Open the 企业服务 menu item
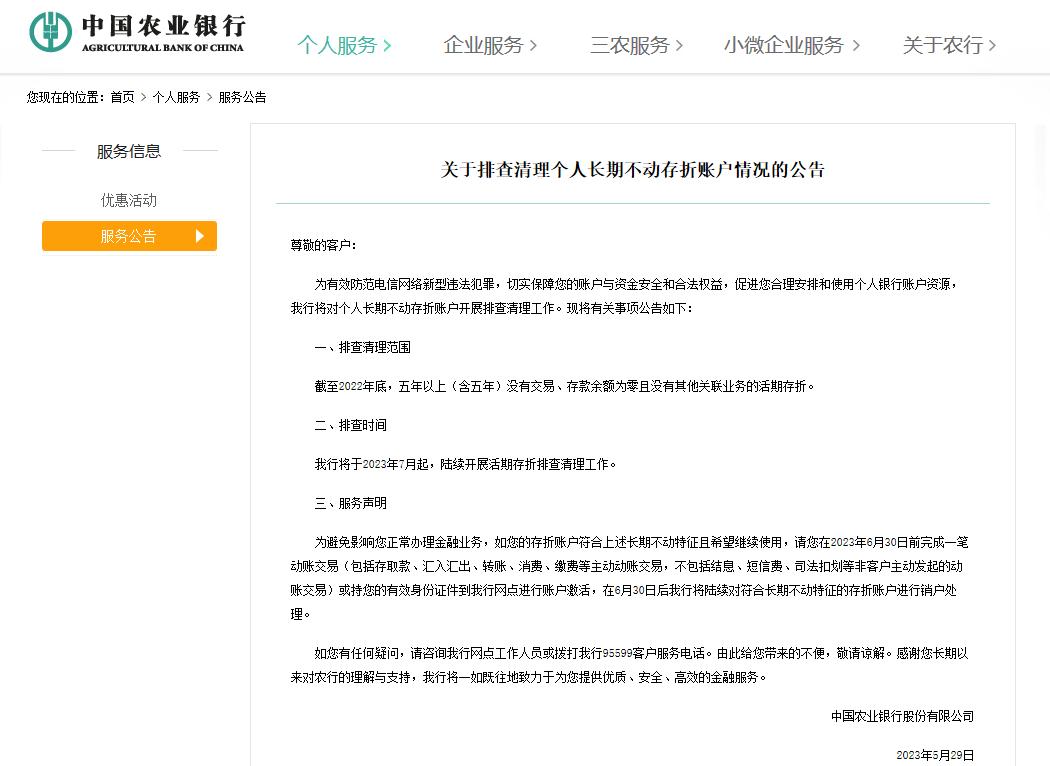 click(484, 45)
